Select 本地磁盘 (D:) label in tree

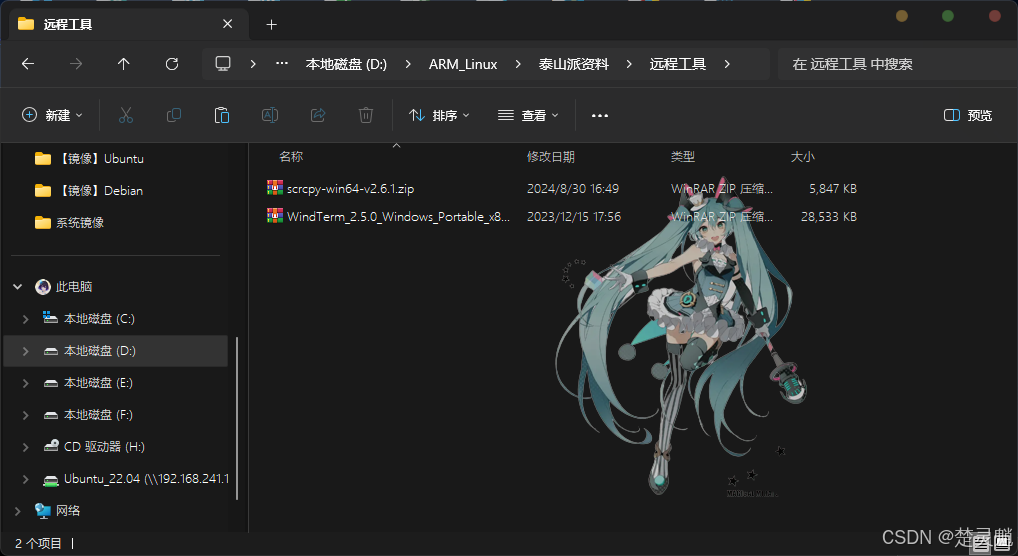99,351
